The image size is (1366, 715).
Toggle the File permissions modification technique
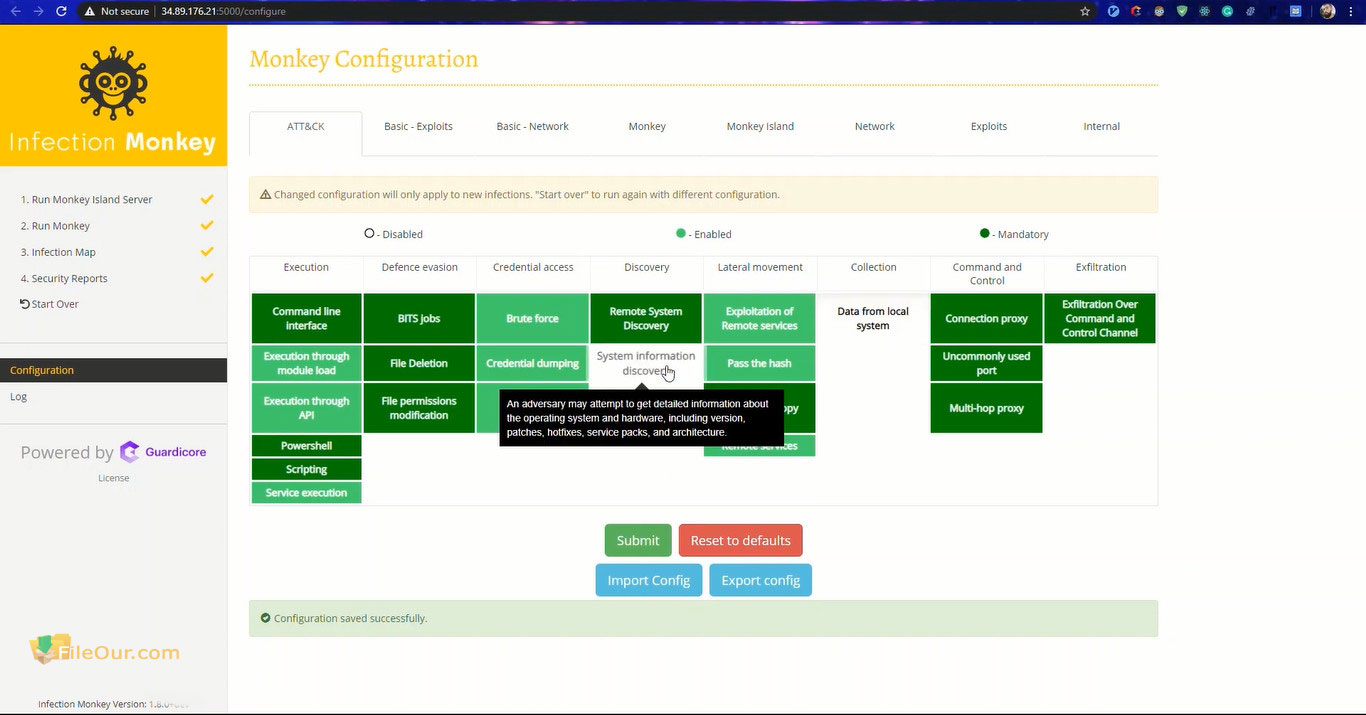click(x=419, y=408)
